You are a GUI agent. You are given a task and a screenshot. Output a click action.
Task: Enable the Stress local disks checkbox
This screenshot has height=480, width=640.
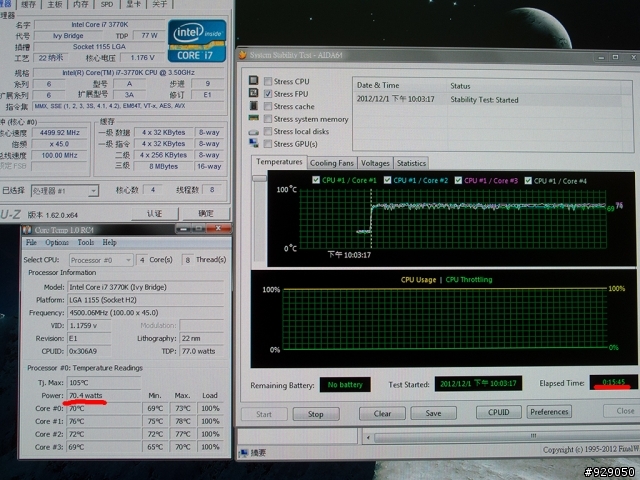point(268,131)
